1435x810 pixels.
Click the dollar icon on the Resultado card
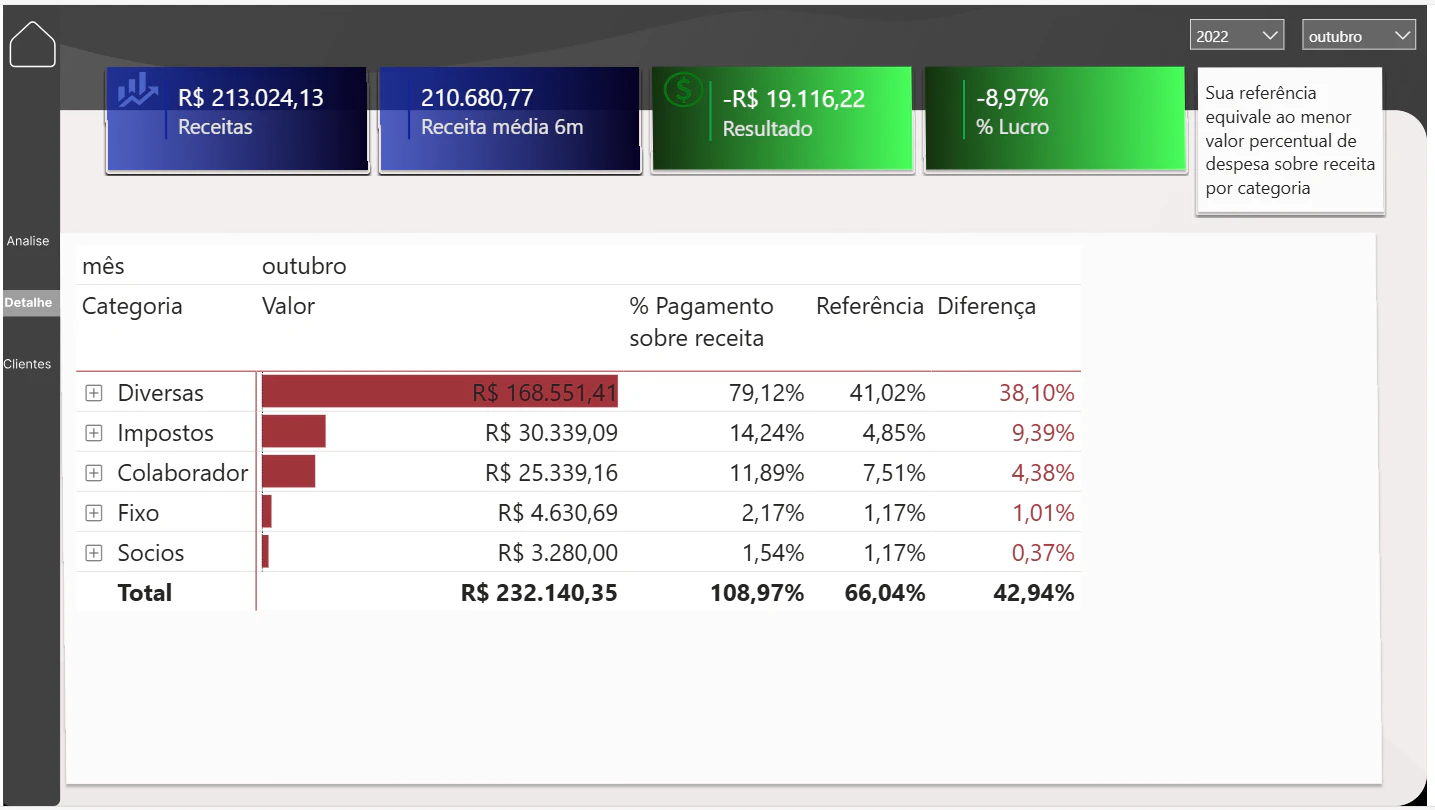683,90
